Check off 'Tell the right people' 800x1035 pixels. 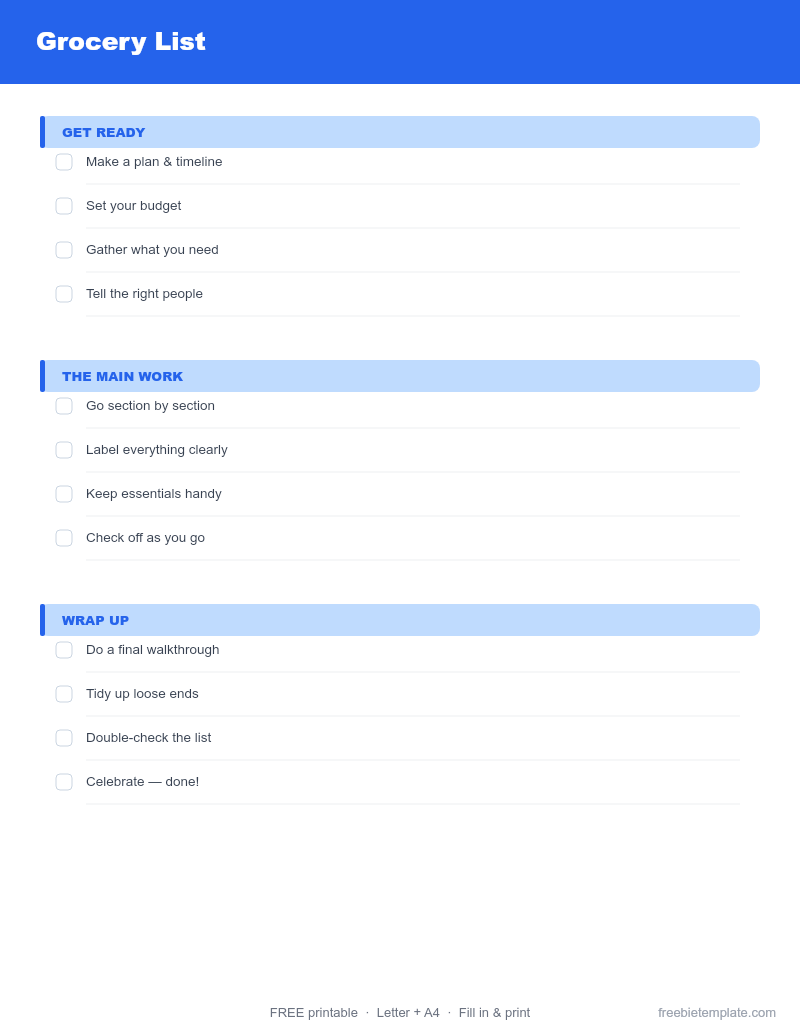pyautogui.click(x=64, y=294)
